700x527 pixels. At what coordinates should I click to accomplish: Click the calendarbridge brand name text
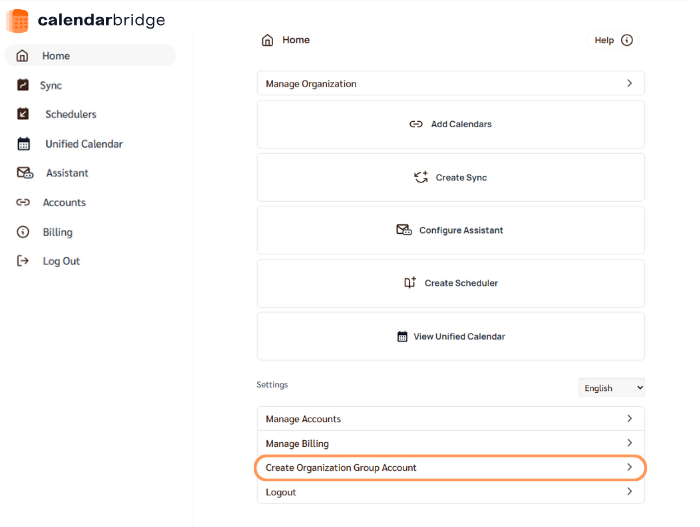click(101, 20)
